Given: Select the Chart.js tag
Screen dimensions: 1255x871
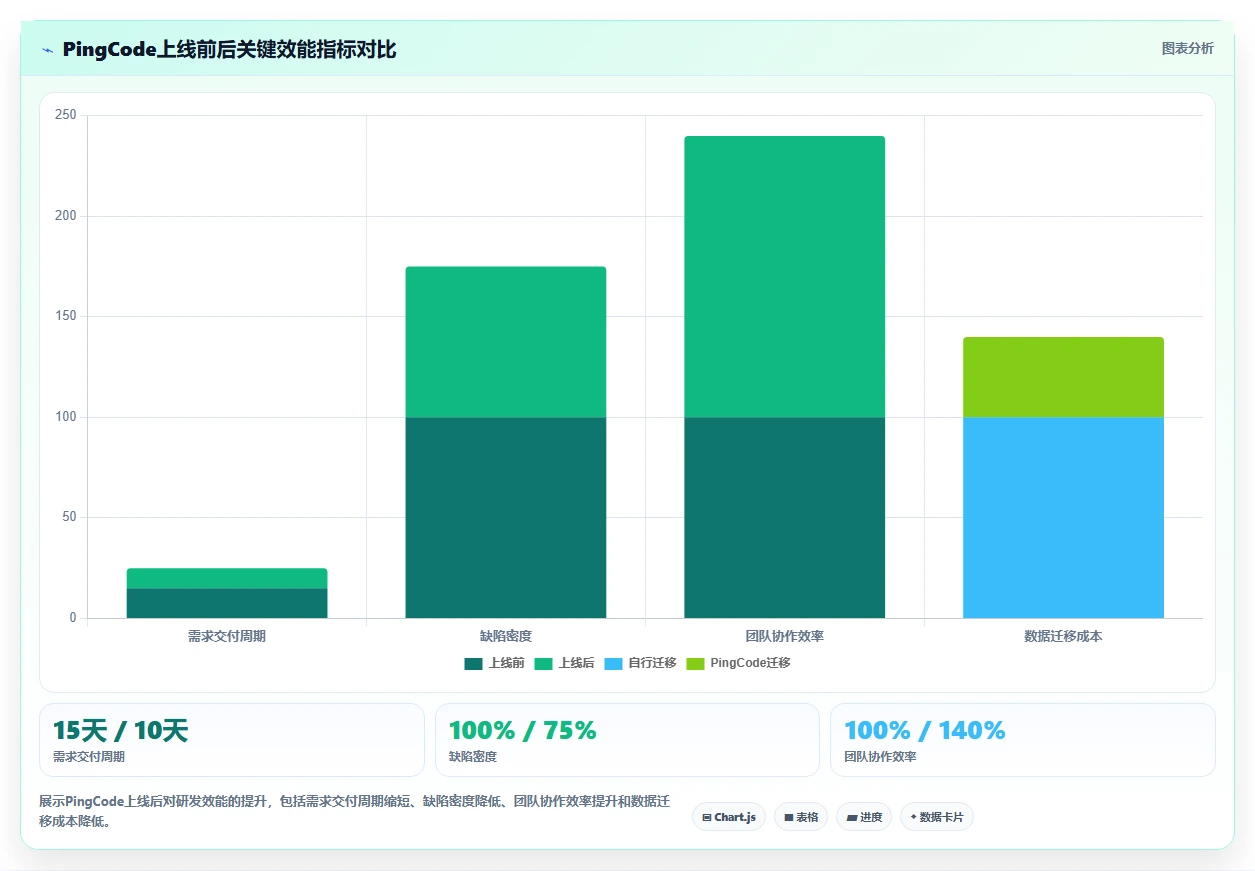Looking at the screenshot, I should pyautogui.click(x=729, y=817).
